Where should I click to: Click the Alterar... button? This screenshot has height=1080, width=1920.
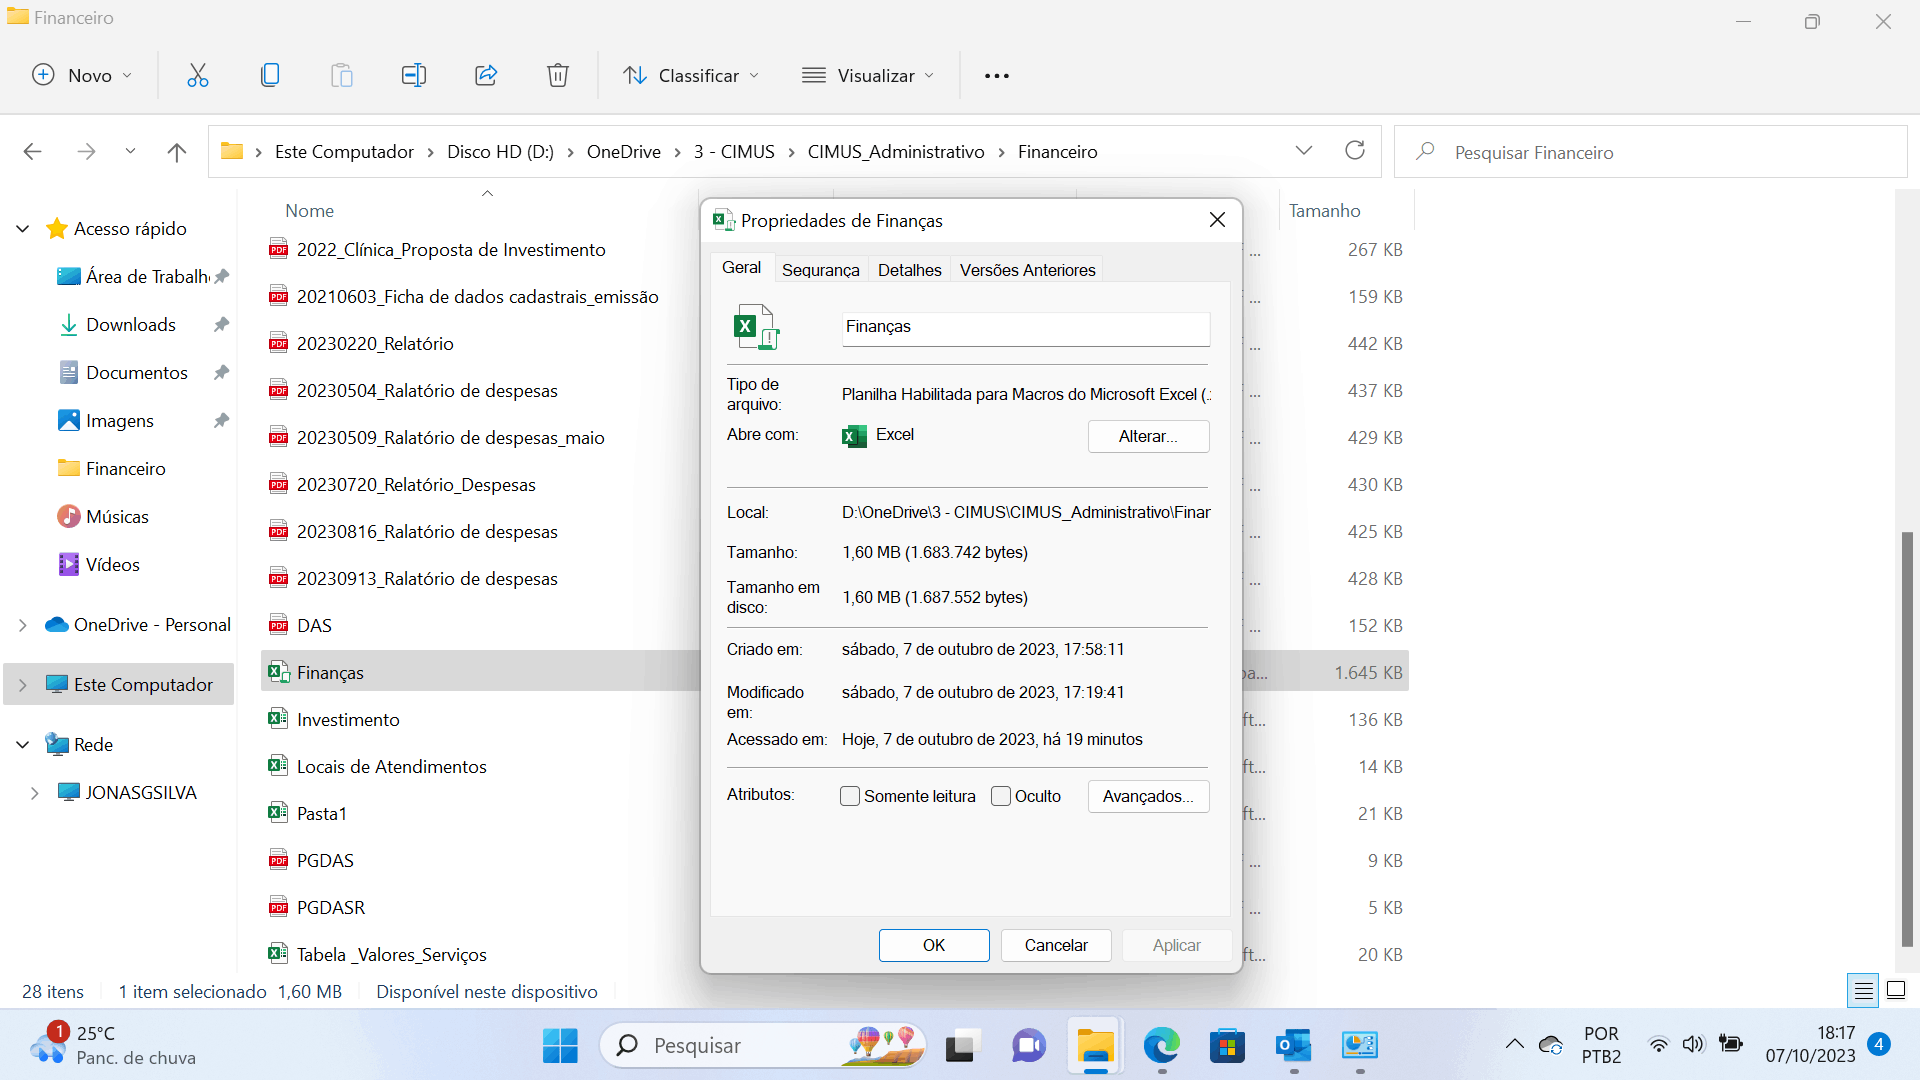pyautogui.click(x=1148, y=436)
